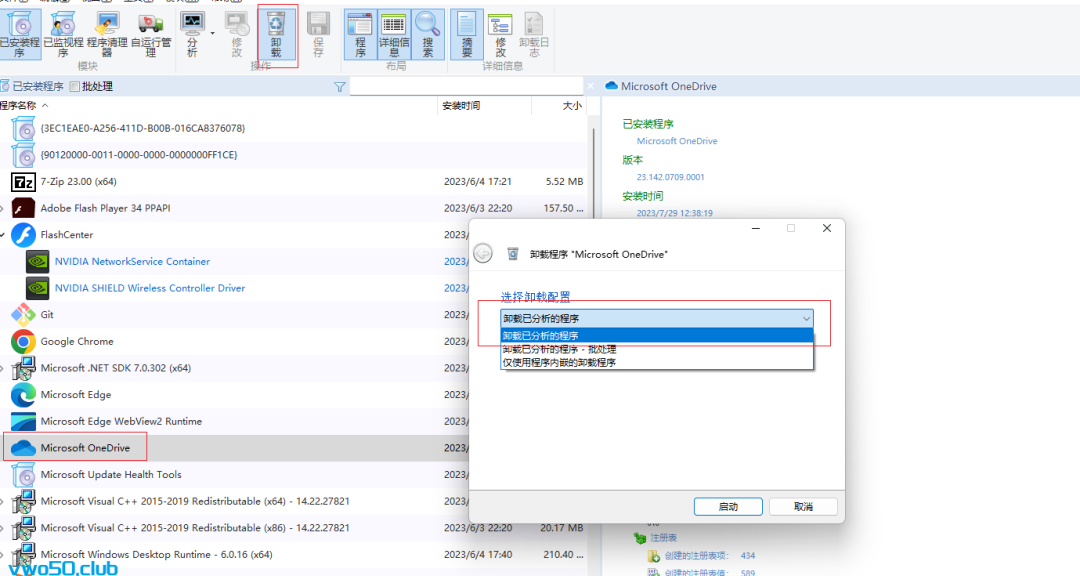
Task: Select Microsoft .NET SDK 7.0.302 (x64)
Action: coord(116,368)
